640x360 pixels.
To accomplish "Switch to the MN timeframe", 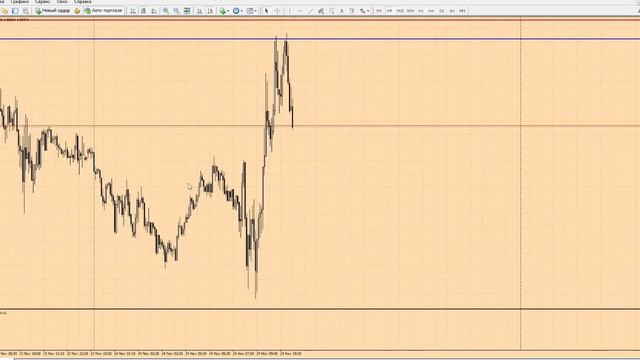I will point(462,11).
